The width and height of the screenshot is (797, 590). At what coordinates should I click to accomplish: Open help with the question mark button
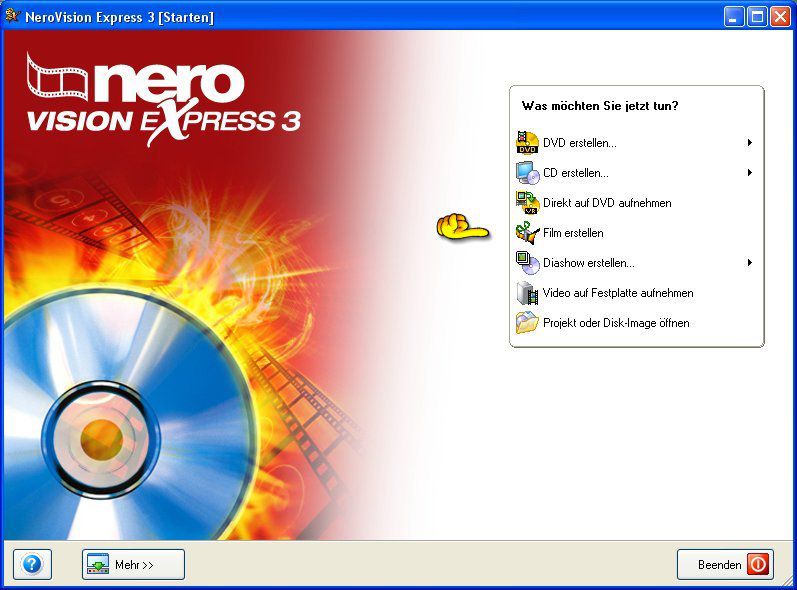(33, 564)
